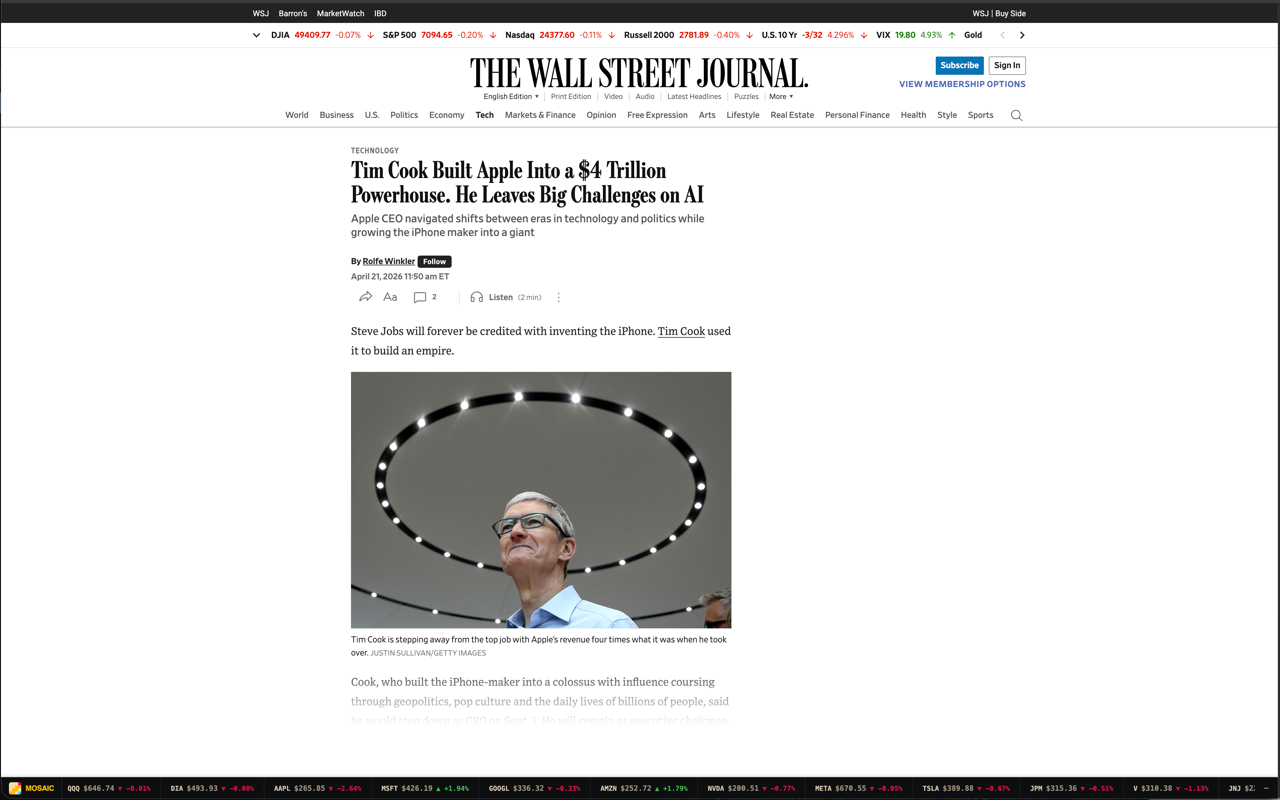
Task: Open the Print Edition link
Action: click(571, 97)
